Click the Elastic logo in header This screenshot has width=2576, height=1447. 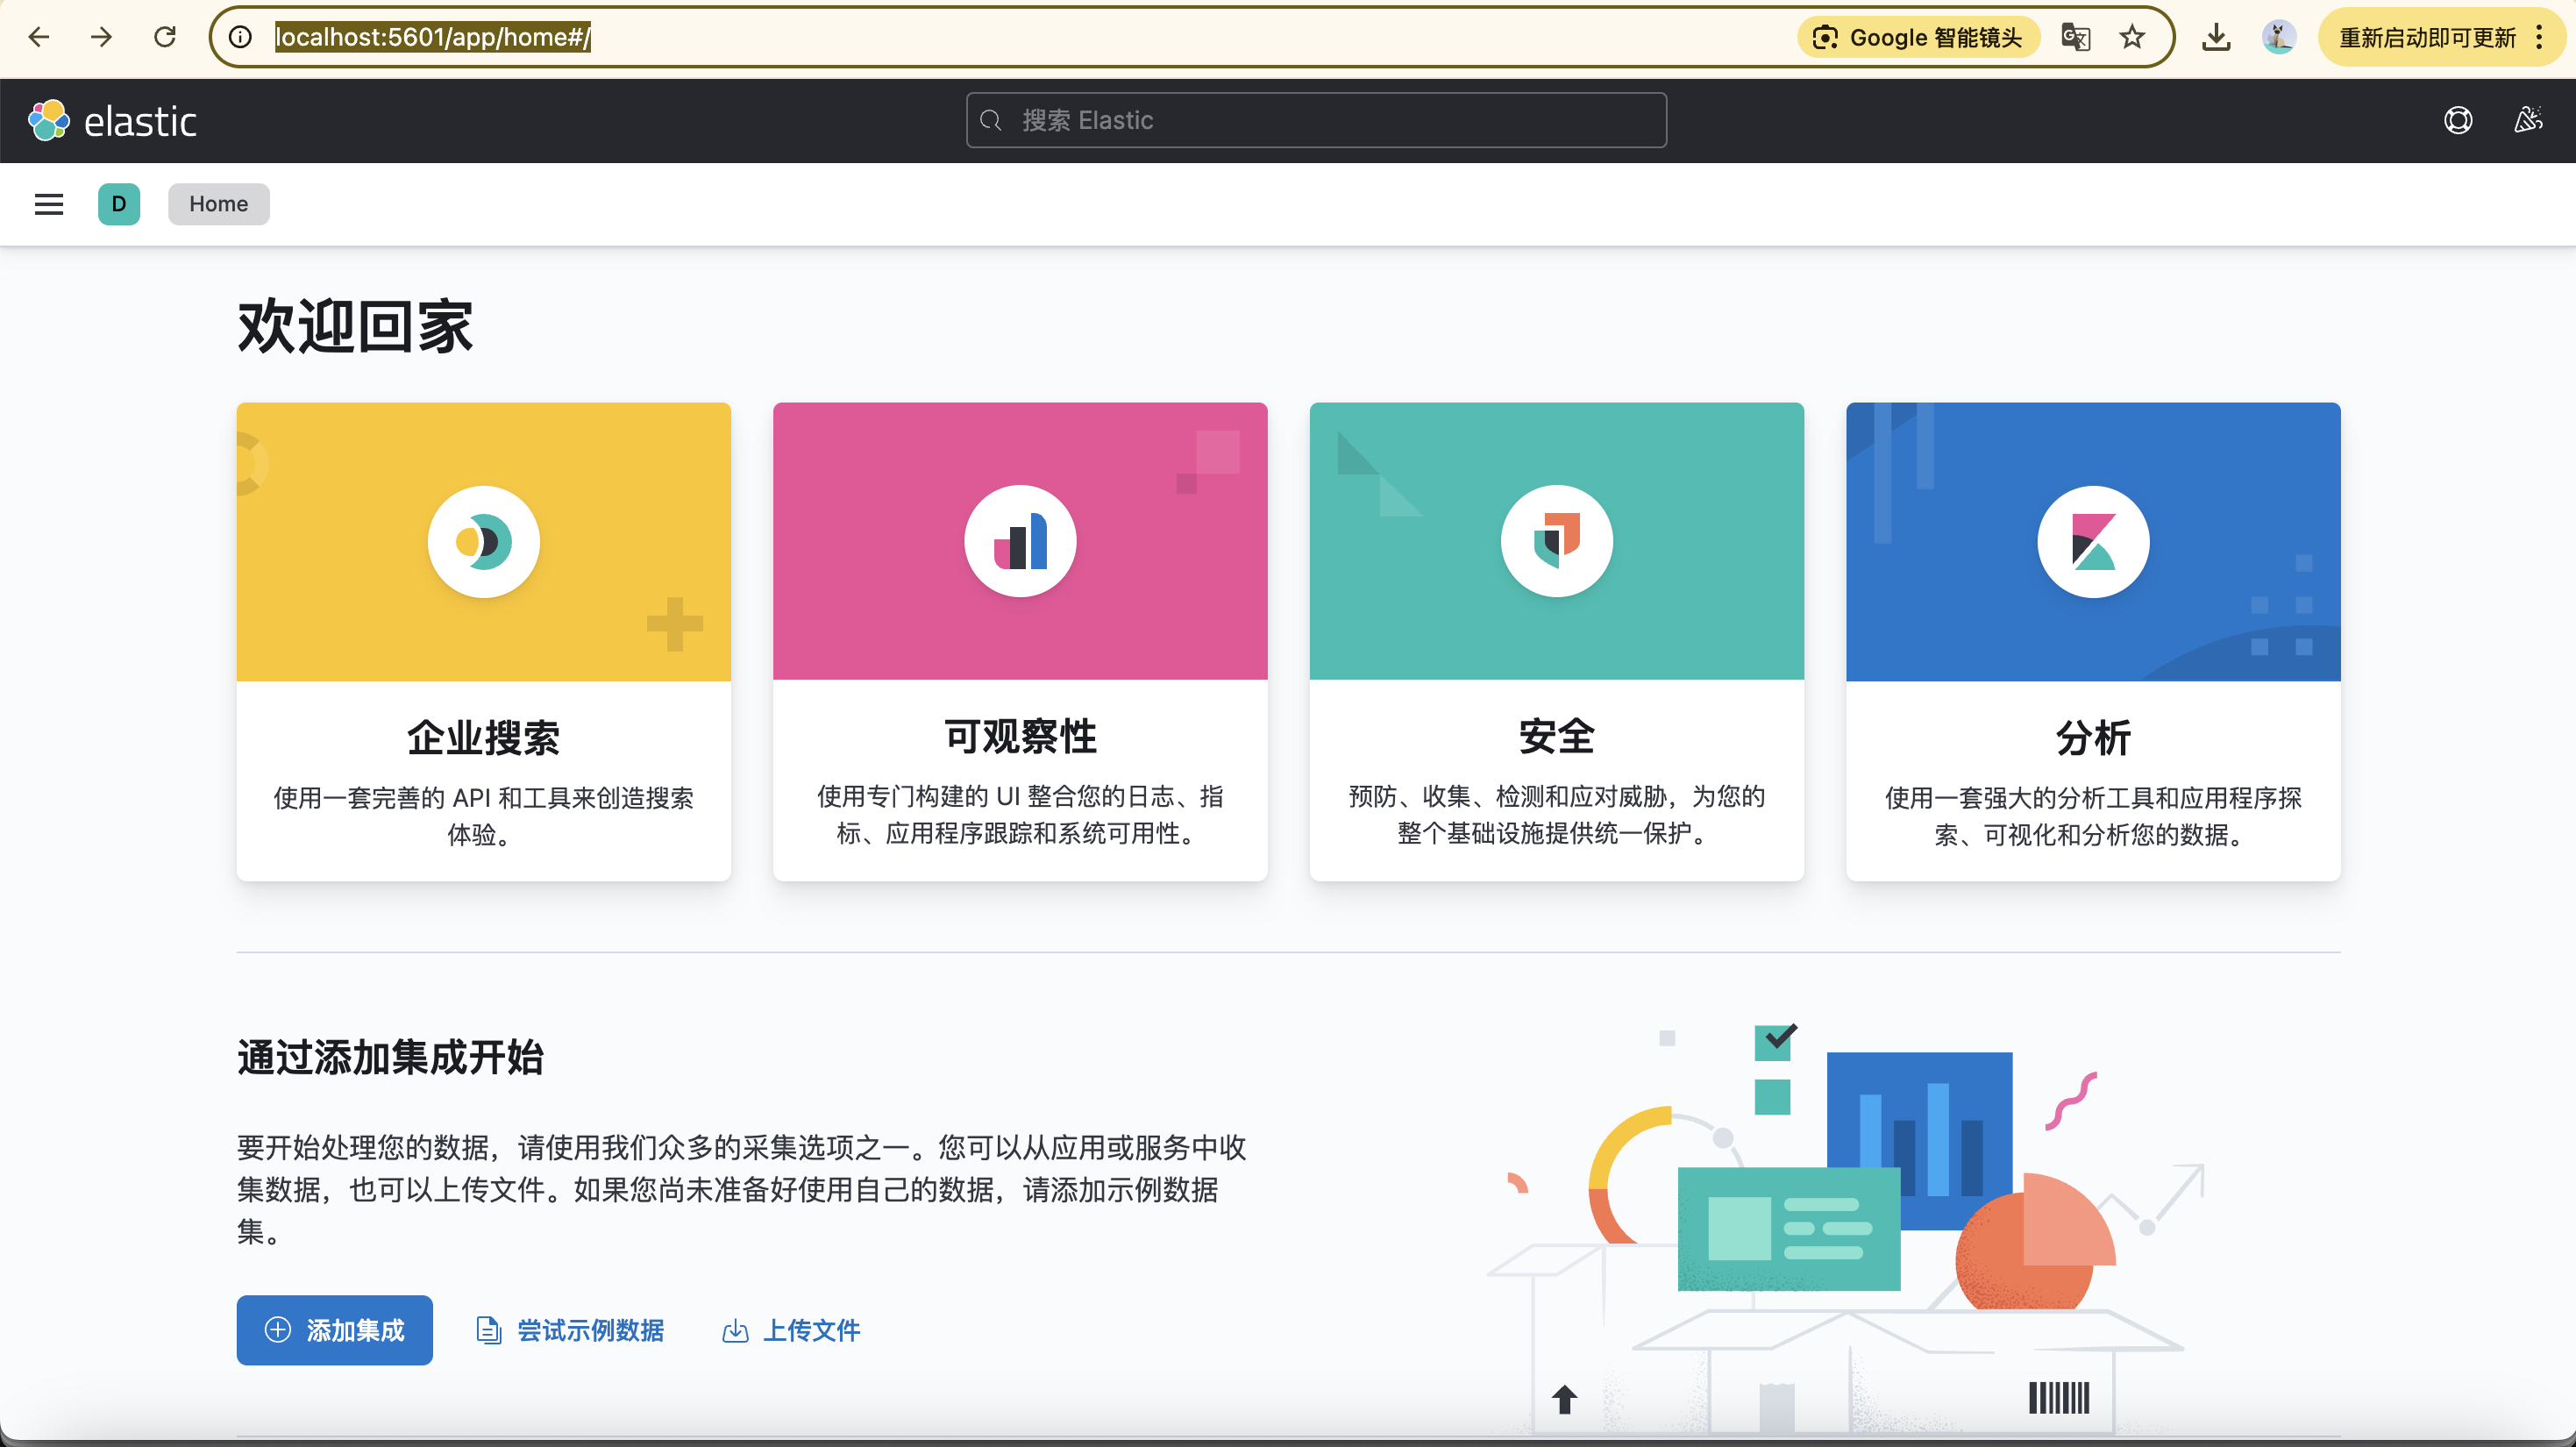(112, 121)
